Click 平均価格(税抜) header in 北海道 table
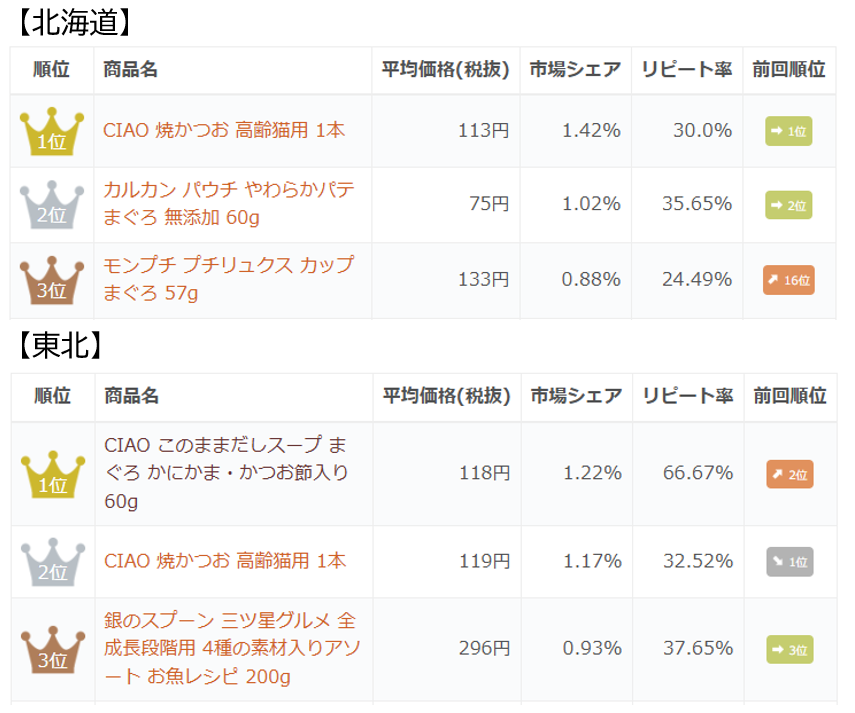Image resolution: width=855 pixels, height=713 pixels. click(445, 70)
